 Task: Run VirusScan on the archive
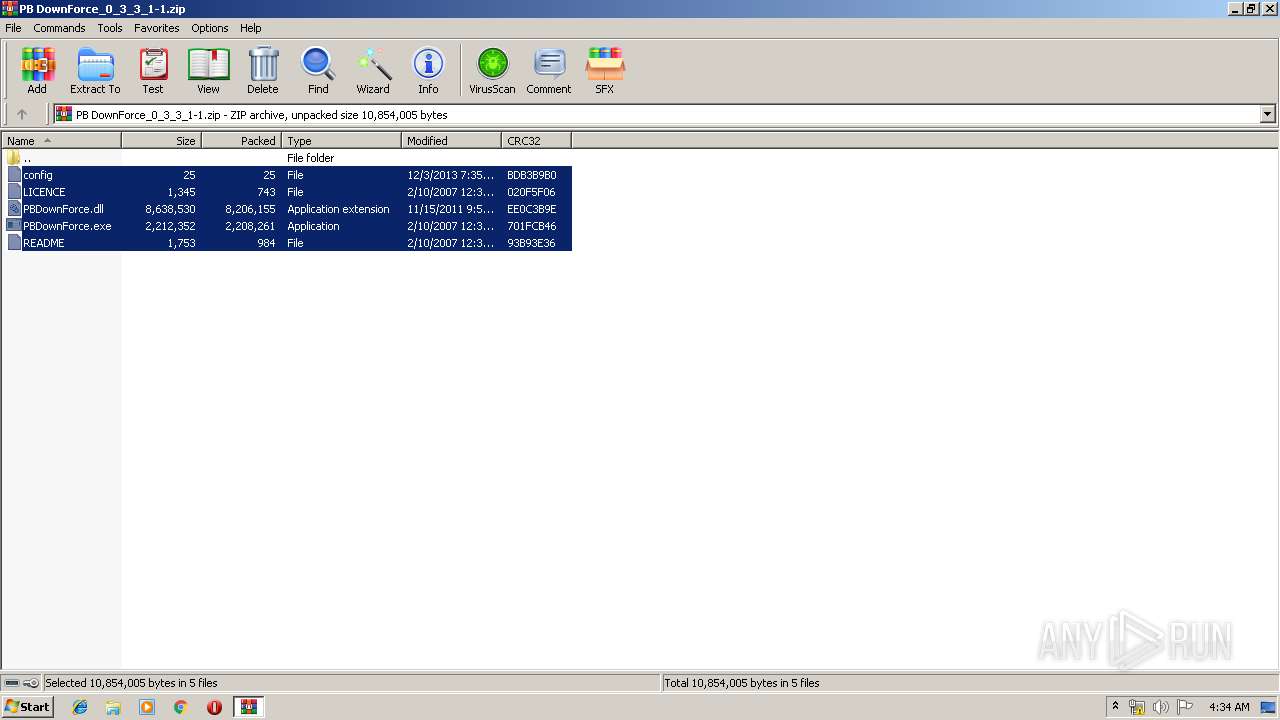pyautogui.click(x=492, y=70)
